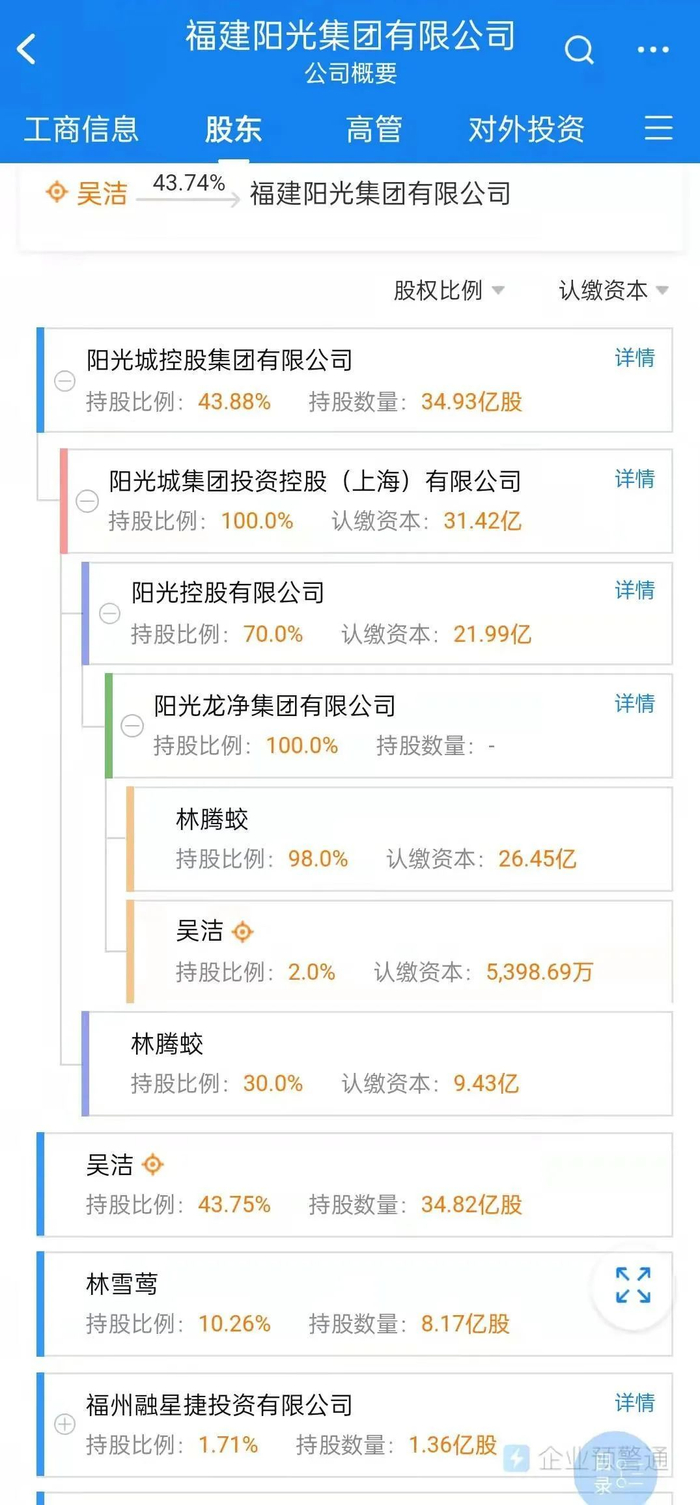Open search with magnifier icon
The height and width of the screenshot is (1505, 700).
click(579, 49)
